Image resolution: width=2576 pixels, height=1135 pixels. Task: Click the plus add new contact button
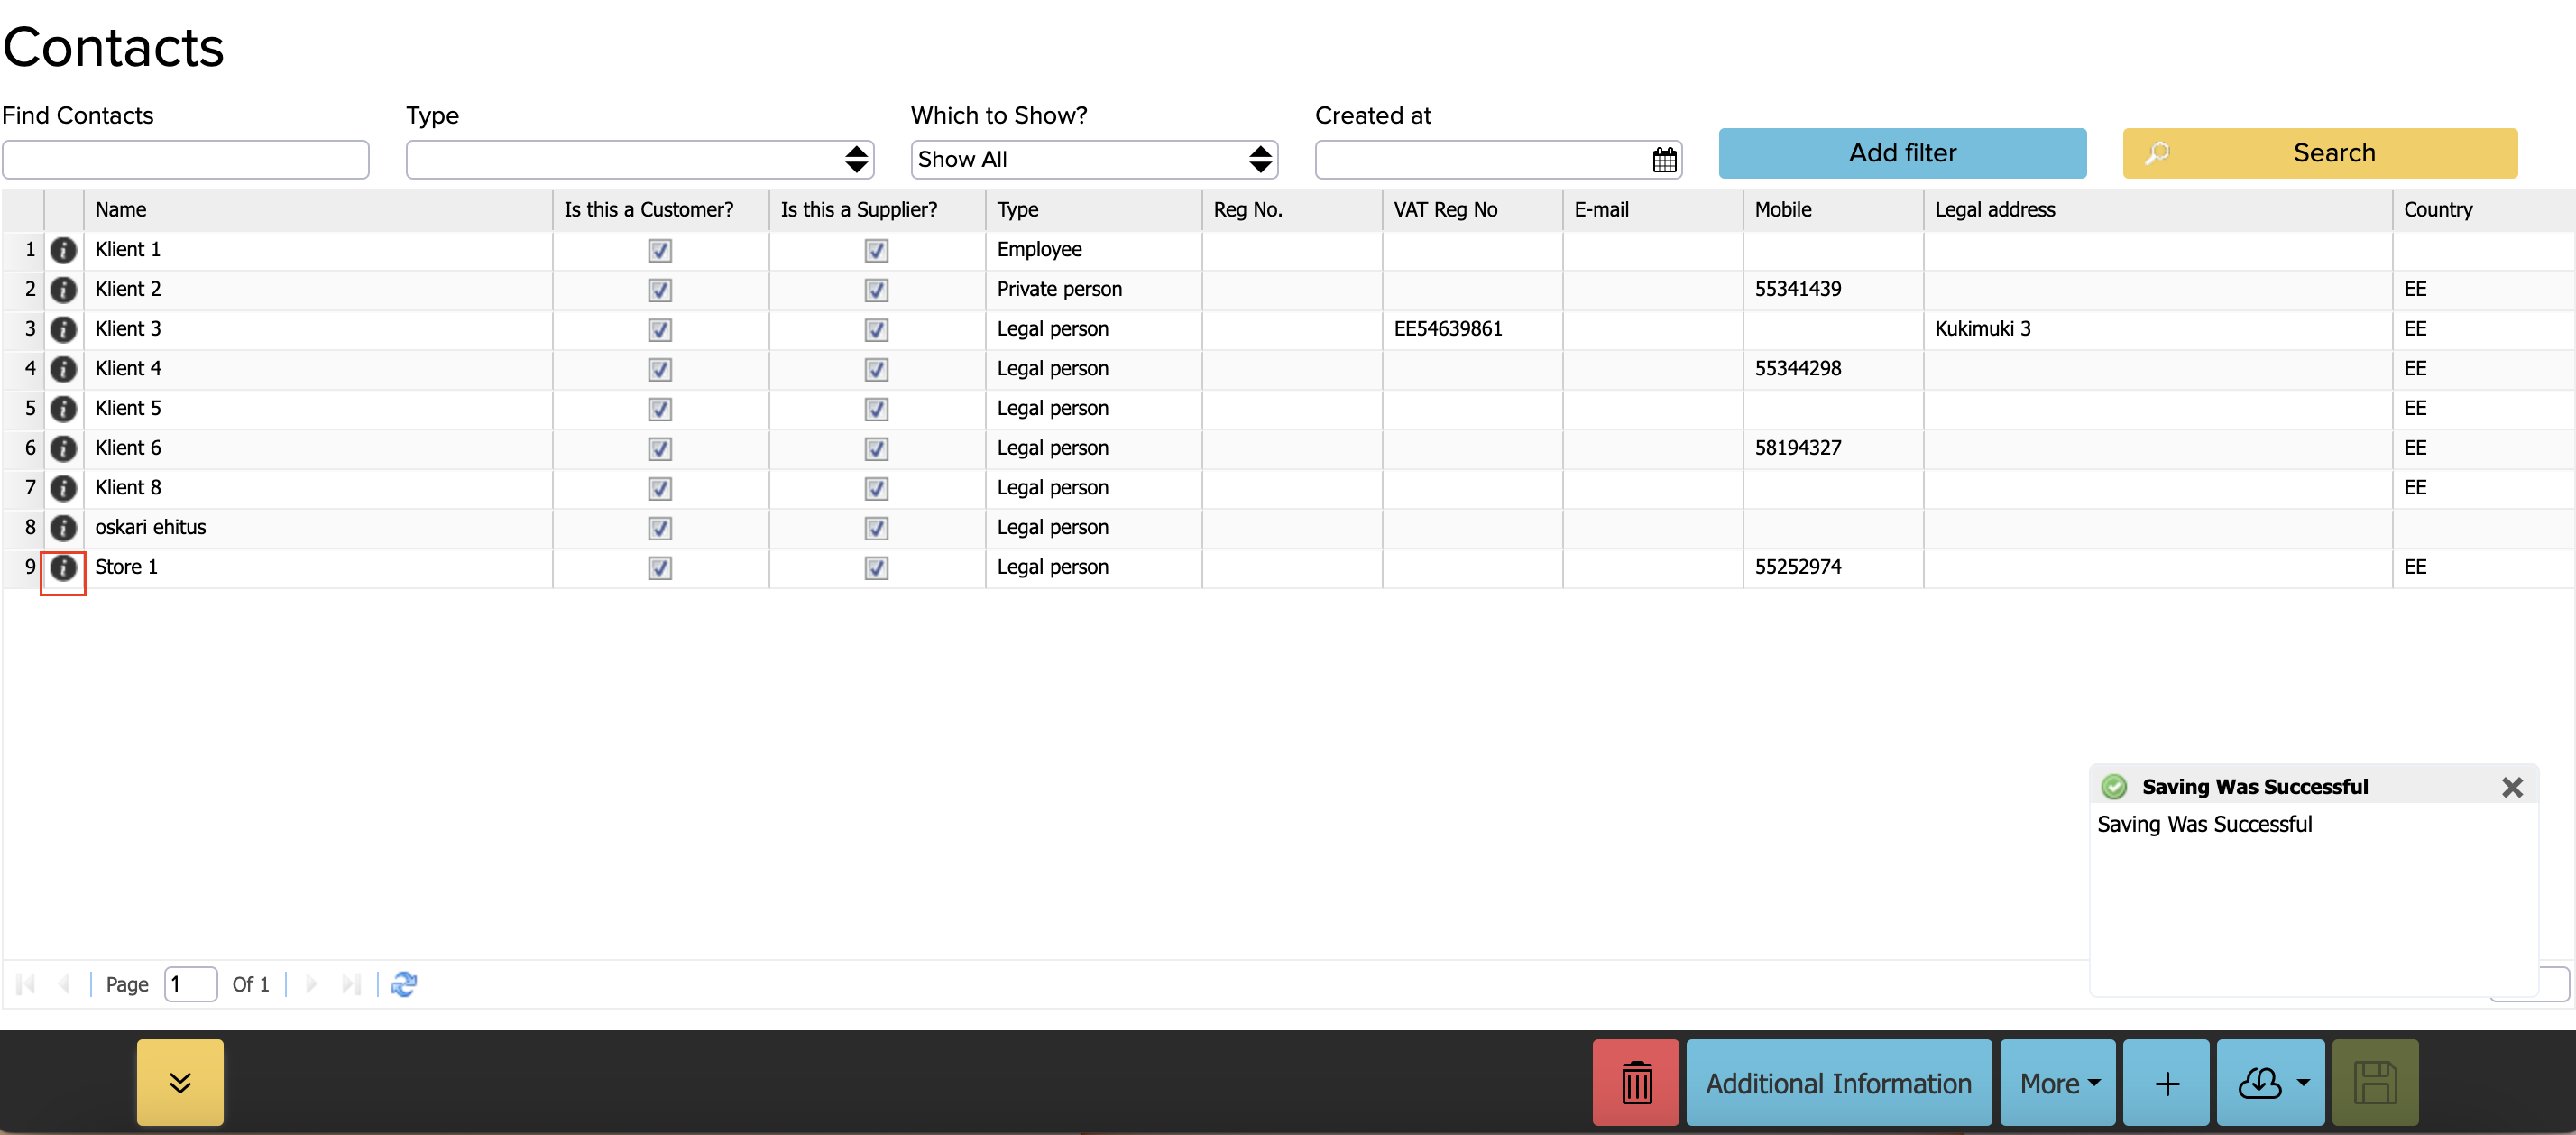(x=2165, y=1083)
